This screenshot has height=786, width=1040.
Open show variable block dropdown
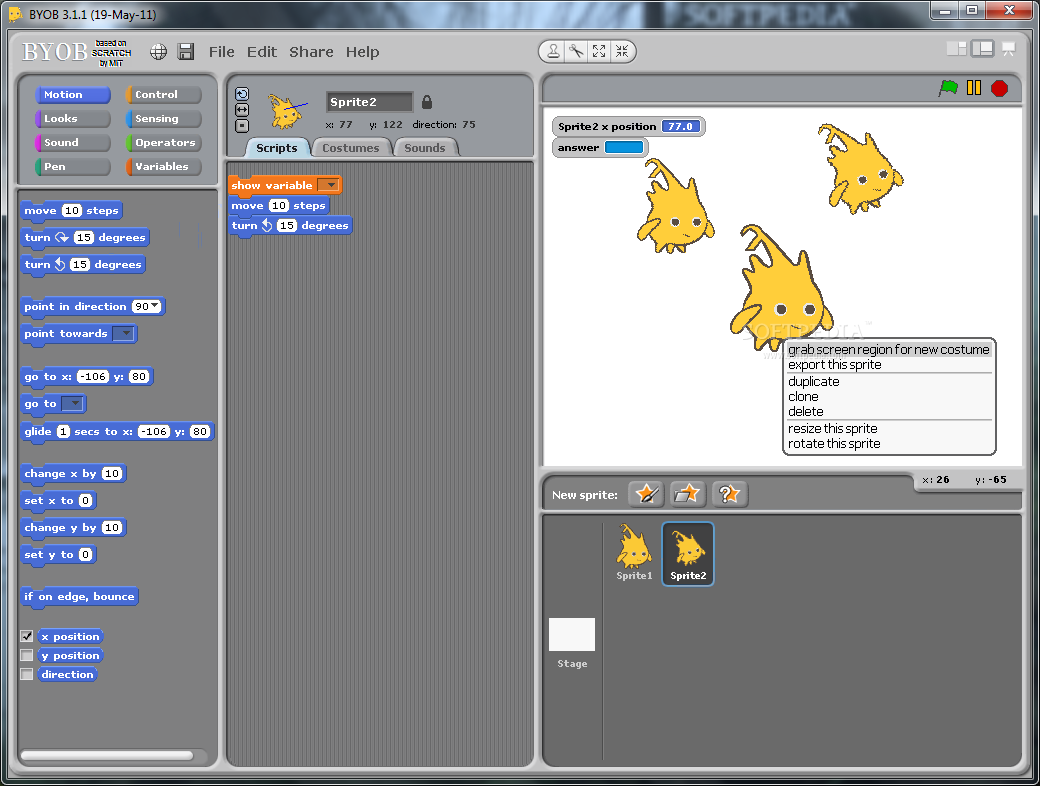click(x=328, y=185)
